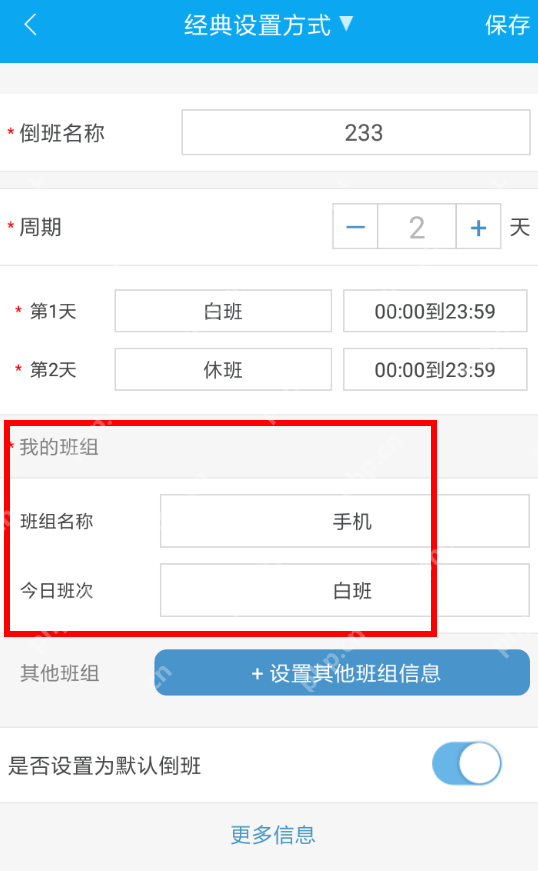
Task: Select the 班组名称 label text
Action: pos(57,522)
